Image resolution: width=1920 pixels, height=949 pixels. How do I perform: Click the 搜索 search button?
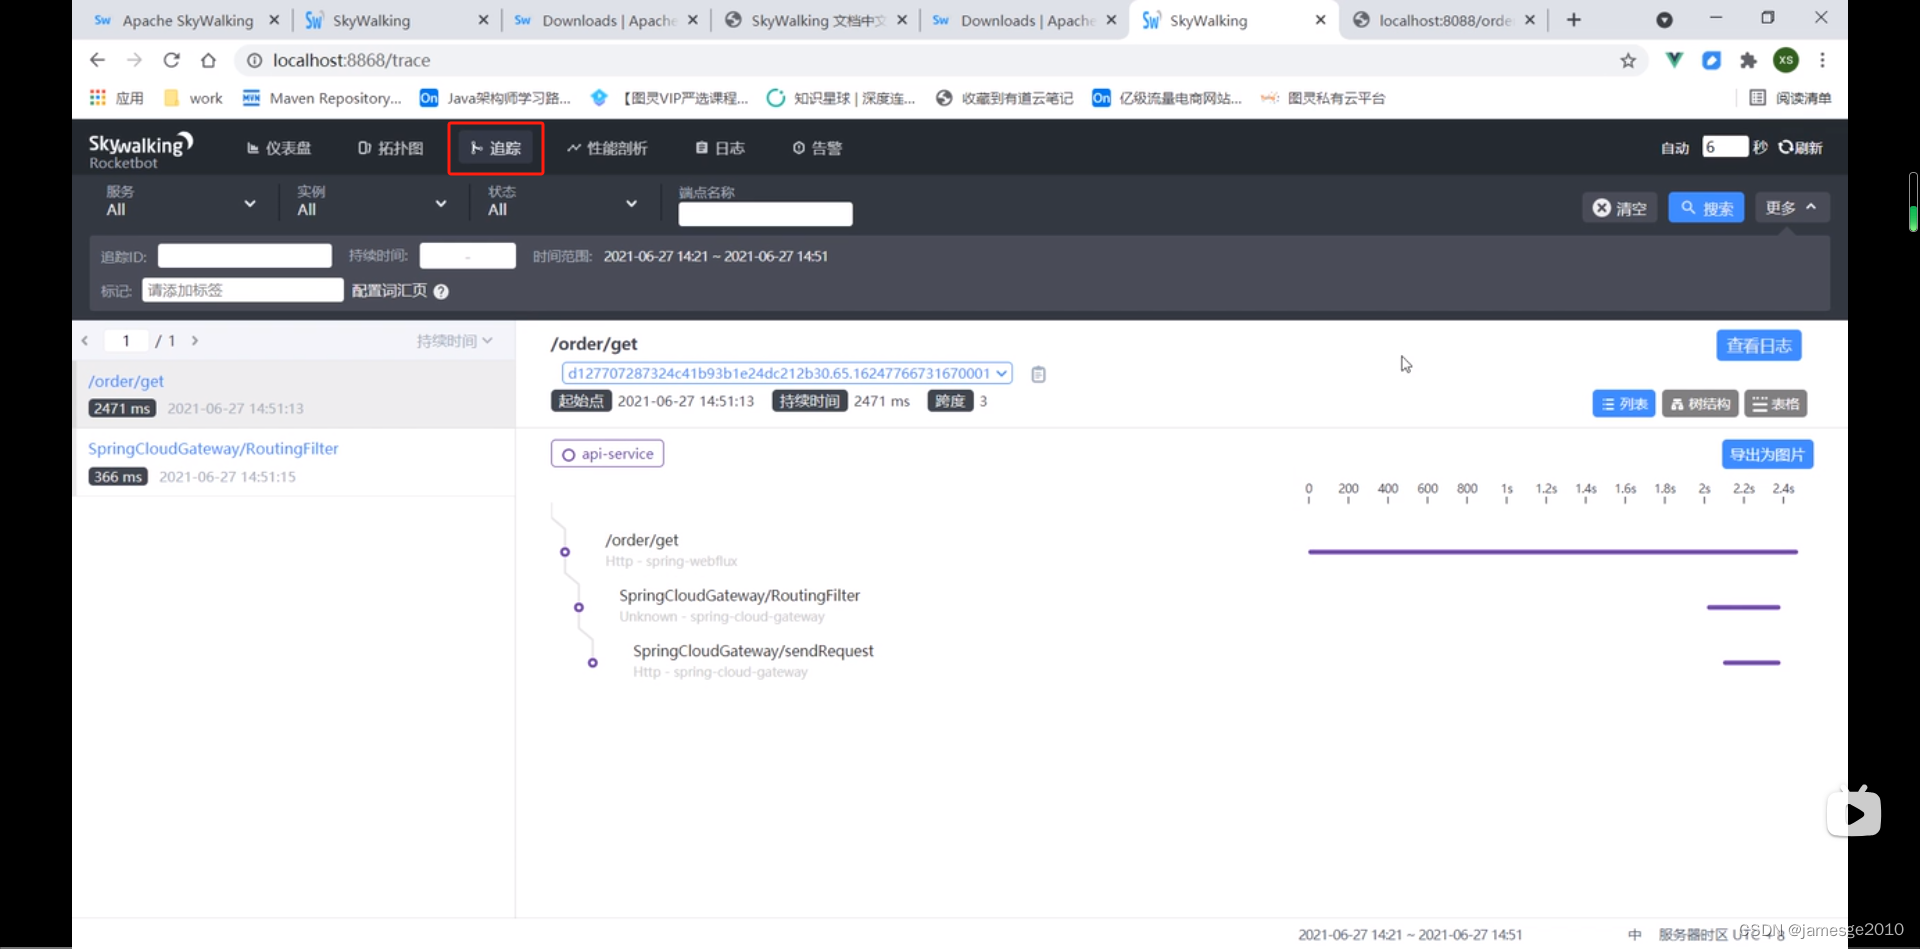pyautogui.click(x=1706, y=208)
